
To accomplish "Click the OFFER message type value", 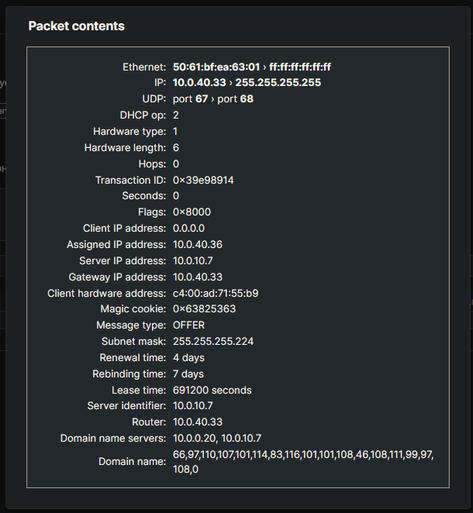I will point(189,325).
